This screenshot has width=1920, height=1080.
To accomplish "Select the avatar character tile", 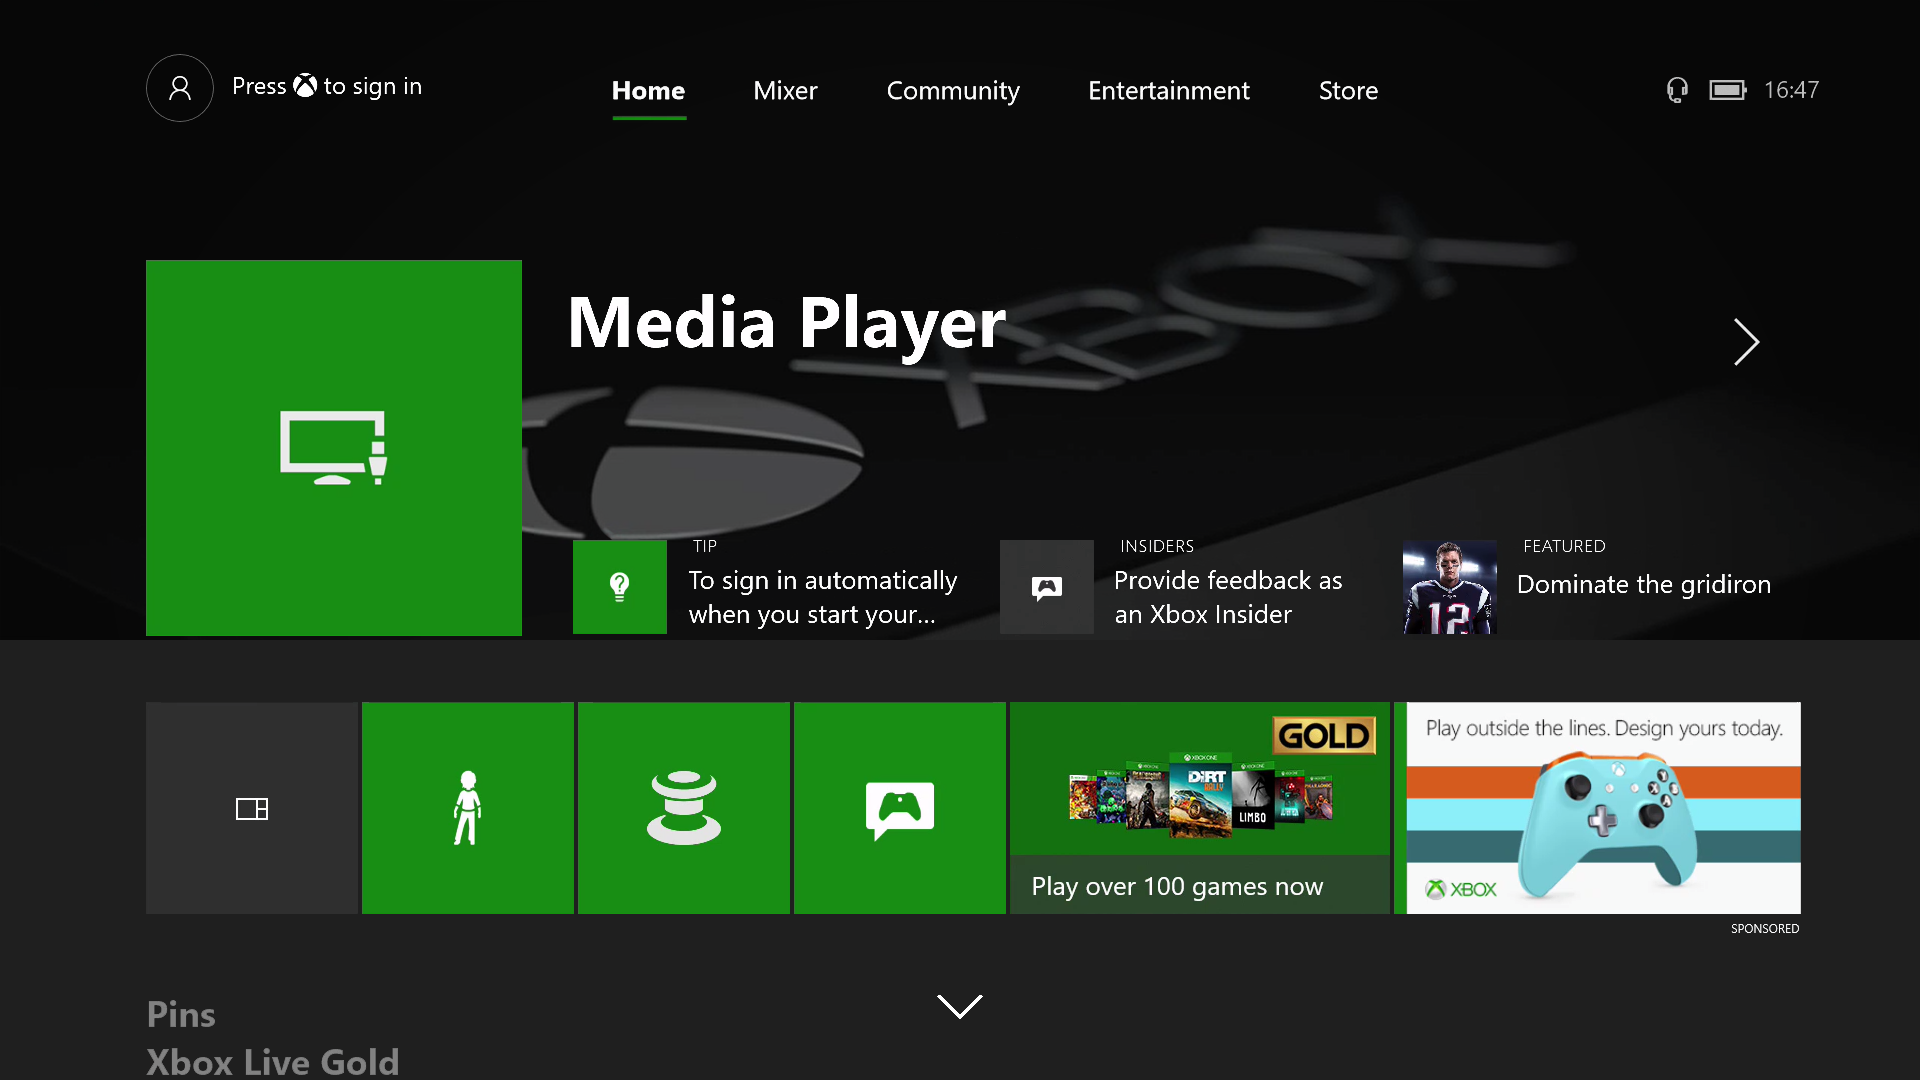I will pos(467,808).
